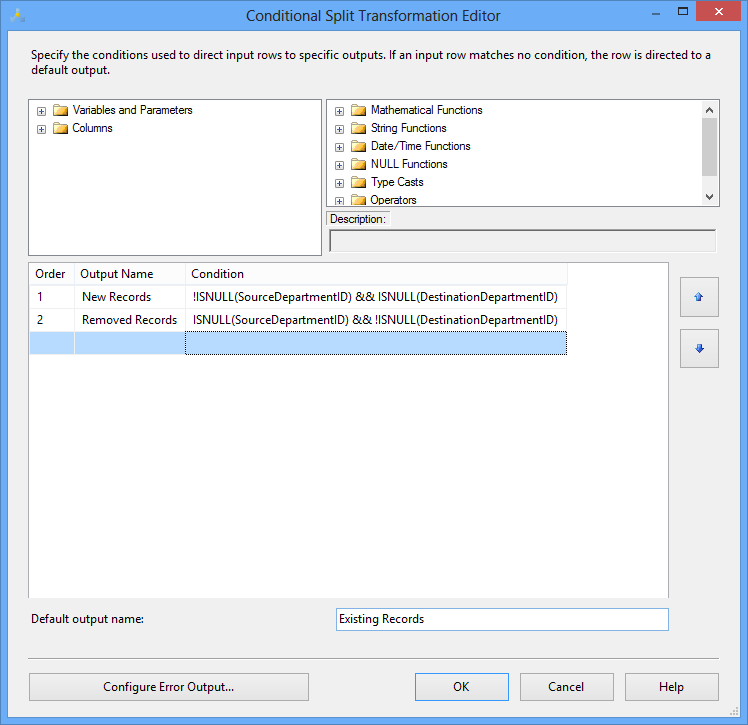748x725 pixels.
Task: Click the String Functions folder icon
Action: click(358, 128)
